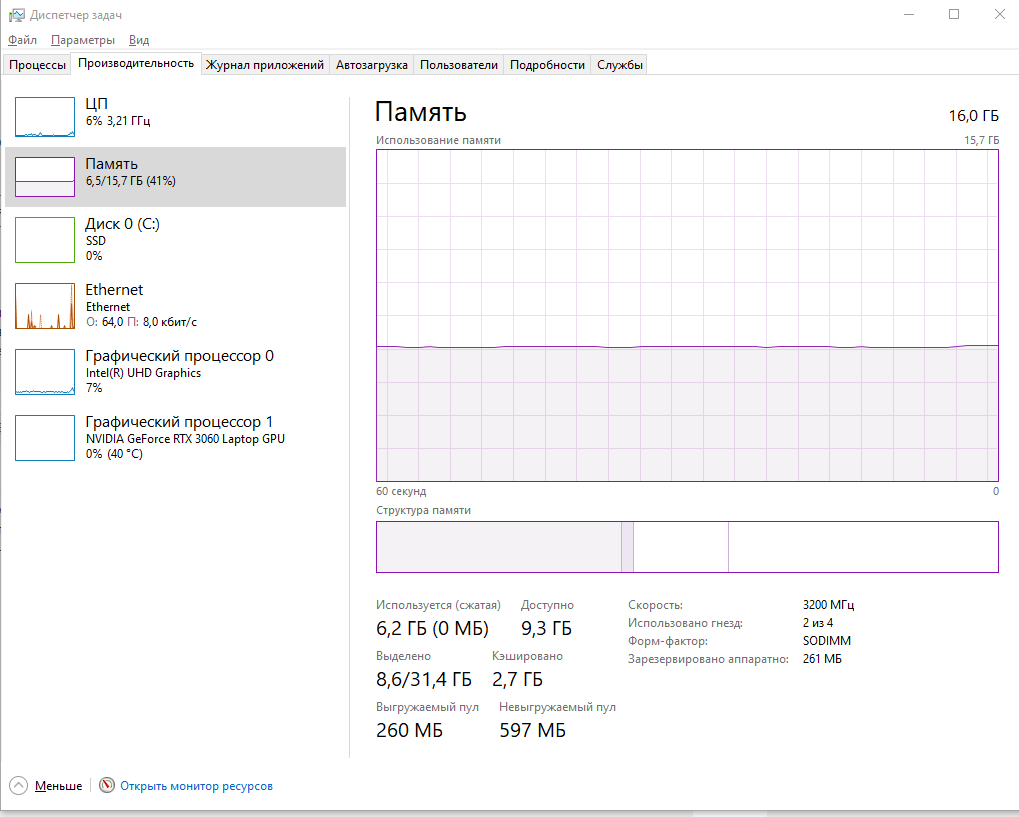Click the resource monitor icon at bottom
1019x817 pixels.
tap(107, 785)
